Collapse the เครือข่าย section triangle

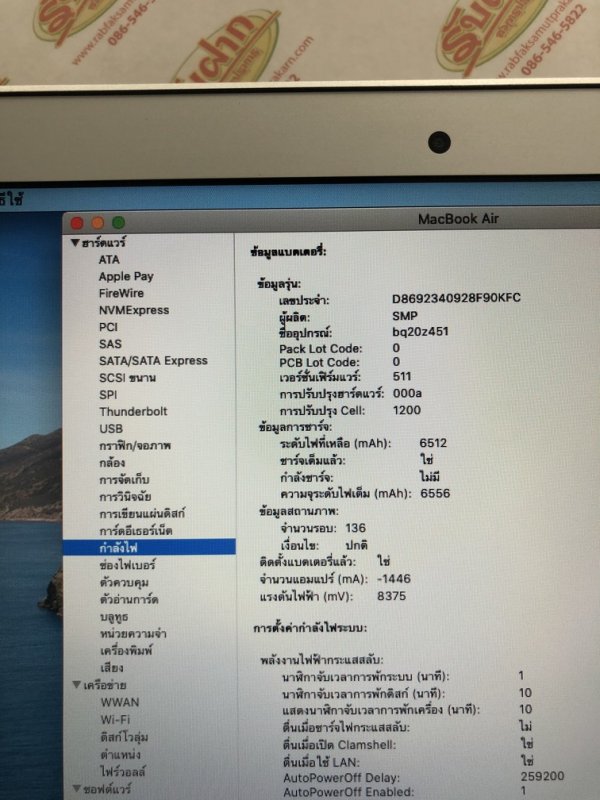[x=77, y=685]
